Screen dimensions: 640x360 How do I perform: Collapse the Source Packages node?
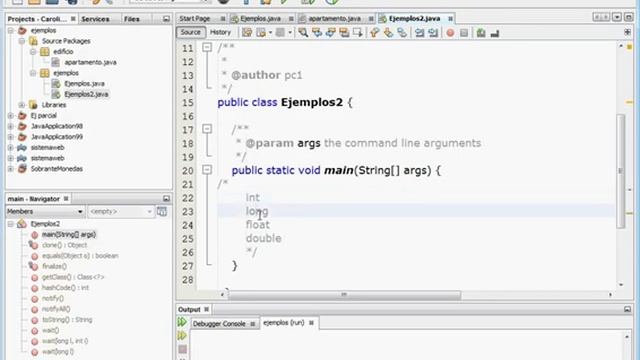point(22,41)
